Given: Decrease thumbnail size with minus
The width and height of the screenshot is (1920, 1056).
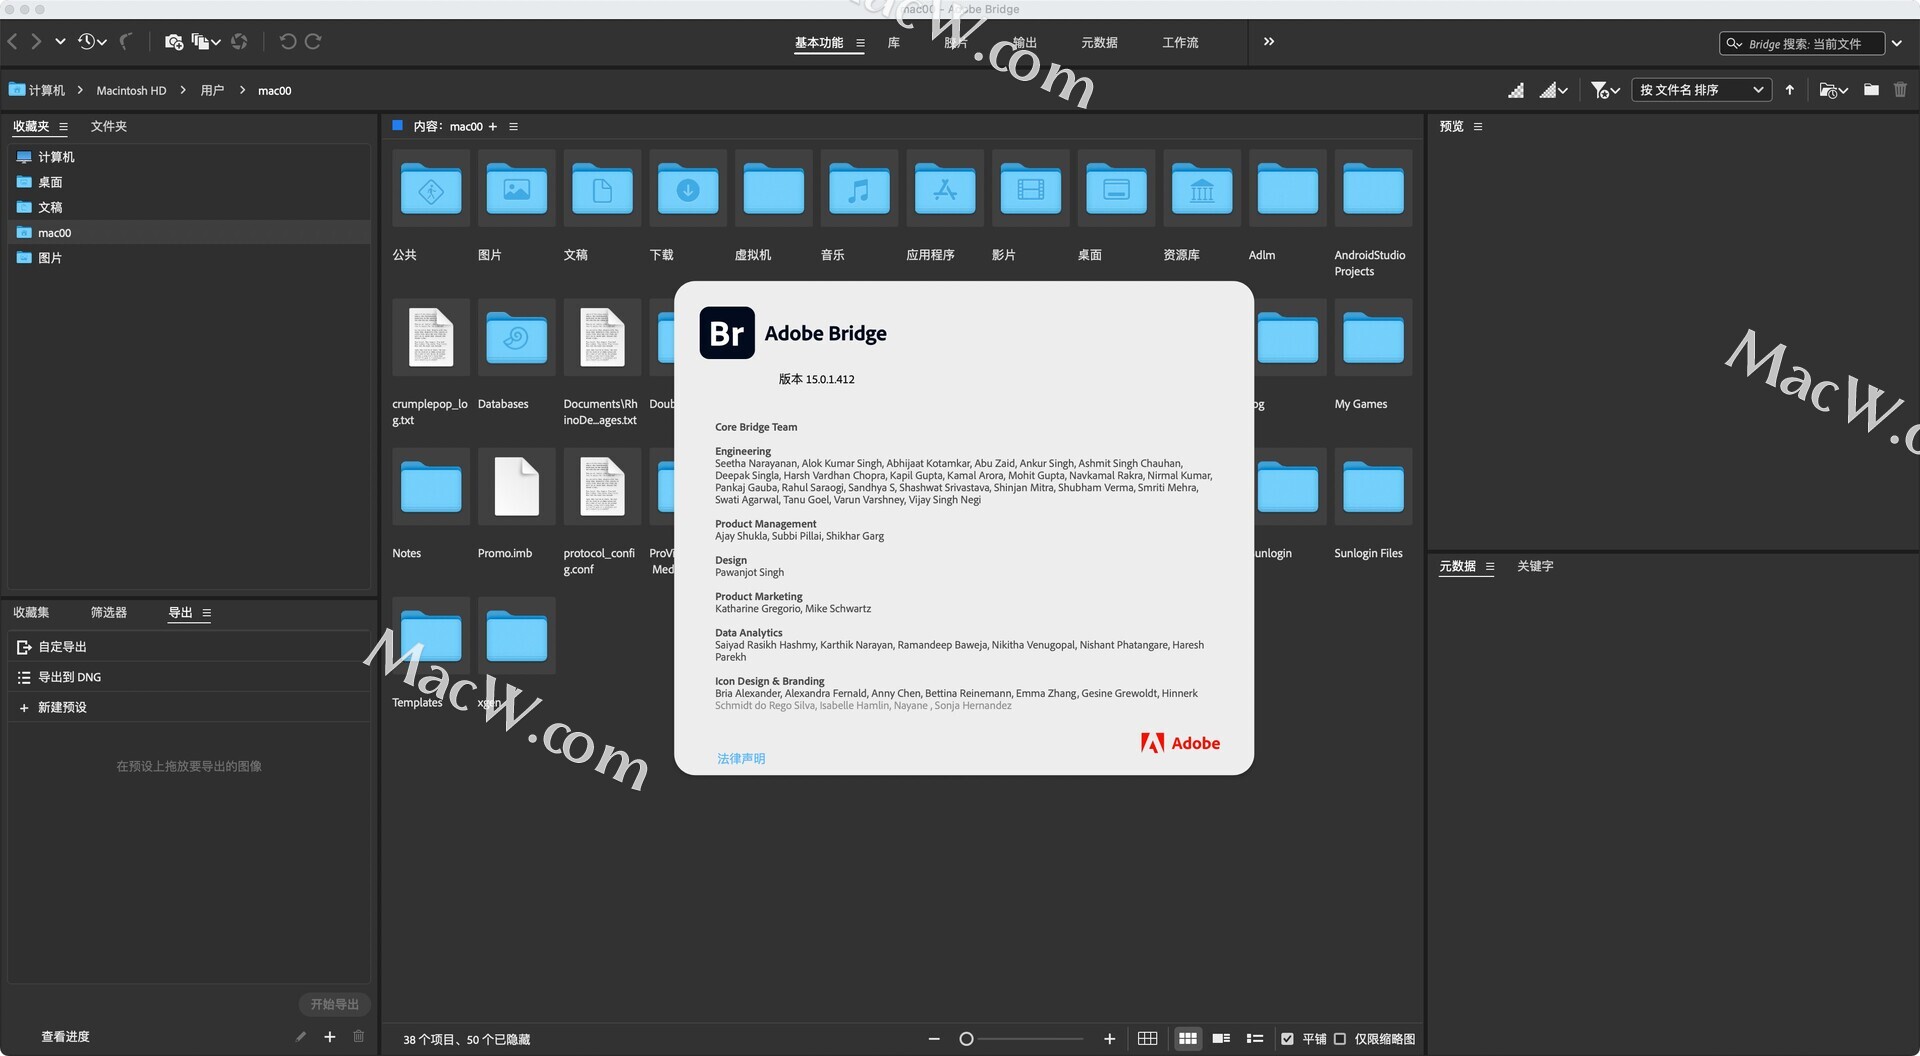Looking at the screenshot, I should [x=934, y=1039].
